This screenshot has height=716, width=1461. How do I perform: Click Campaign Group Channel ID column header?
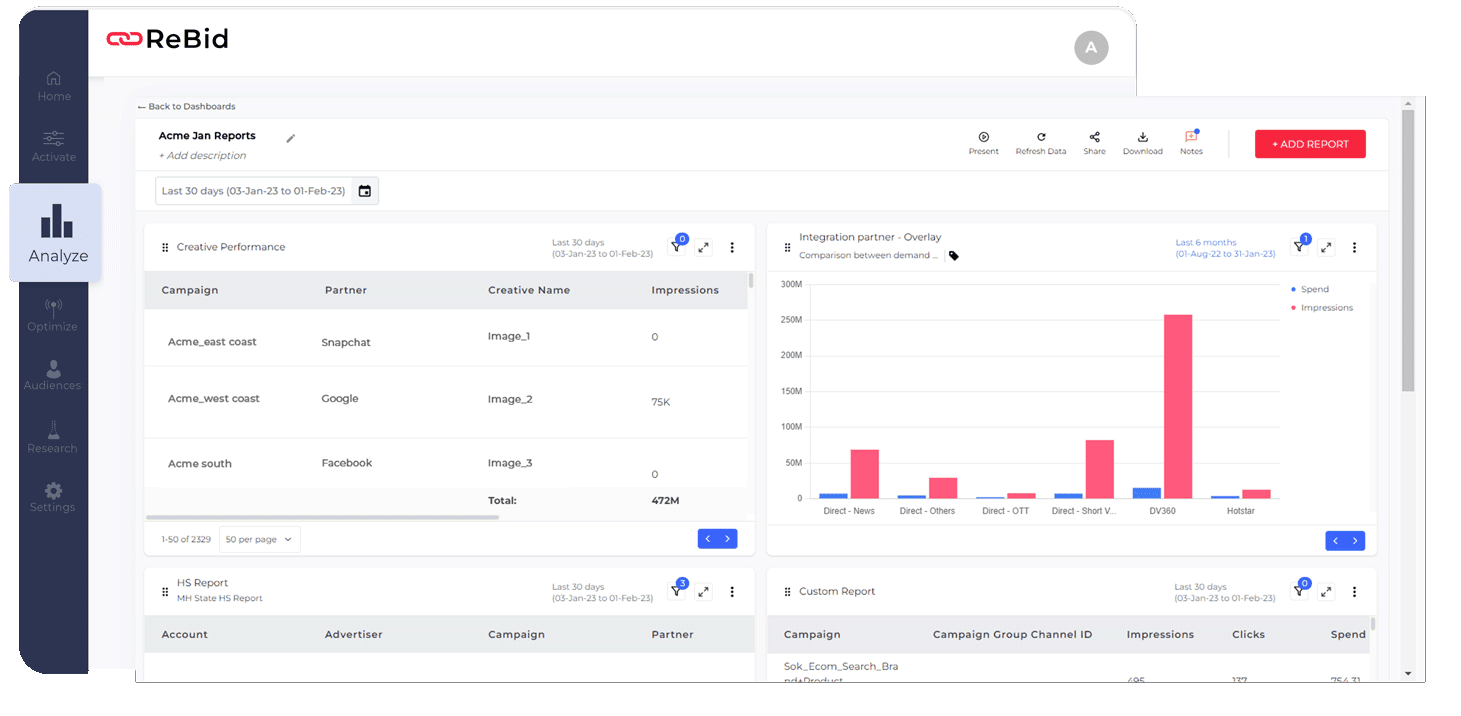[1013, 634]
